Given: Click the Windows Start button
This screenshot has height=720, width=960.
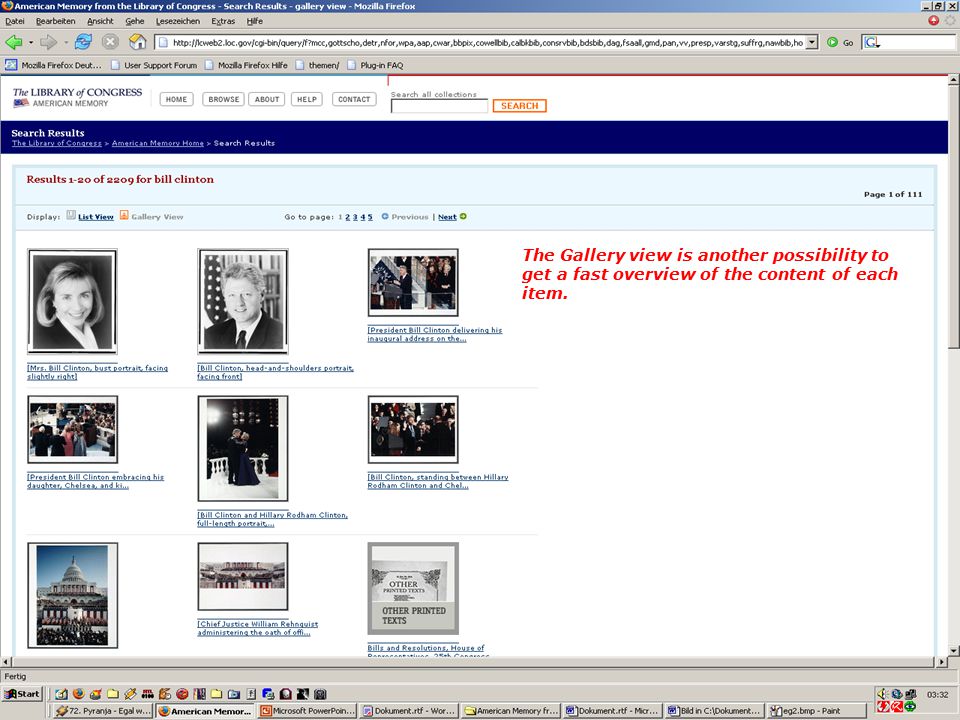Looking at the screenshot, I should coord(22,694).
